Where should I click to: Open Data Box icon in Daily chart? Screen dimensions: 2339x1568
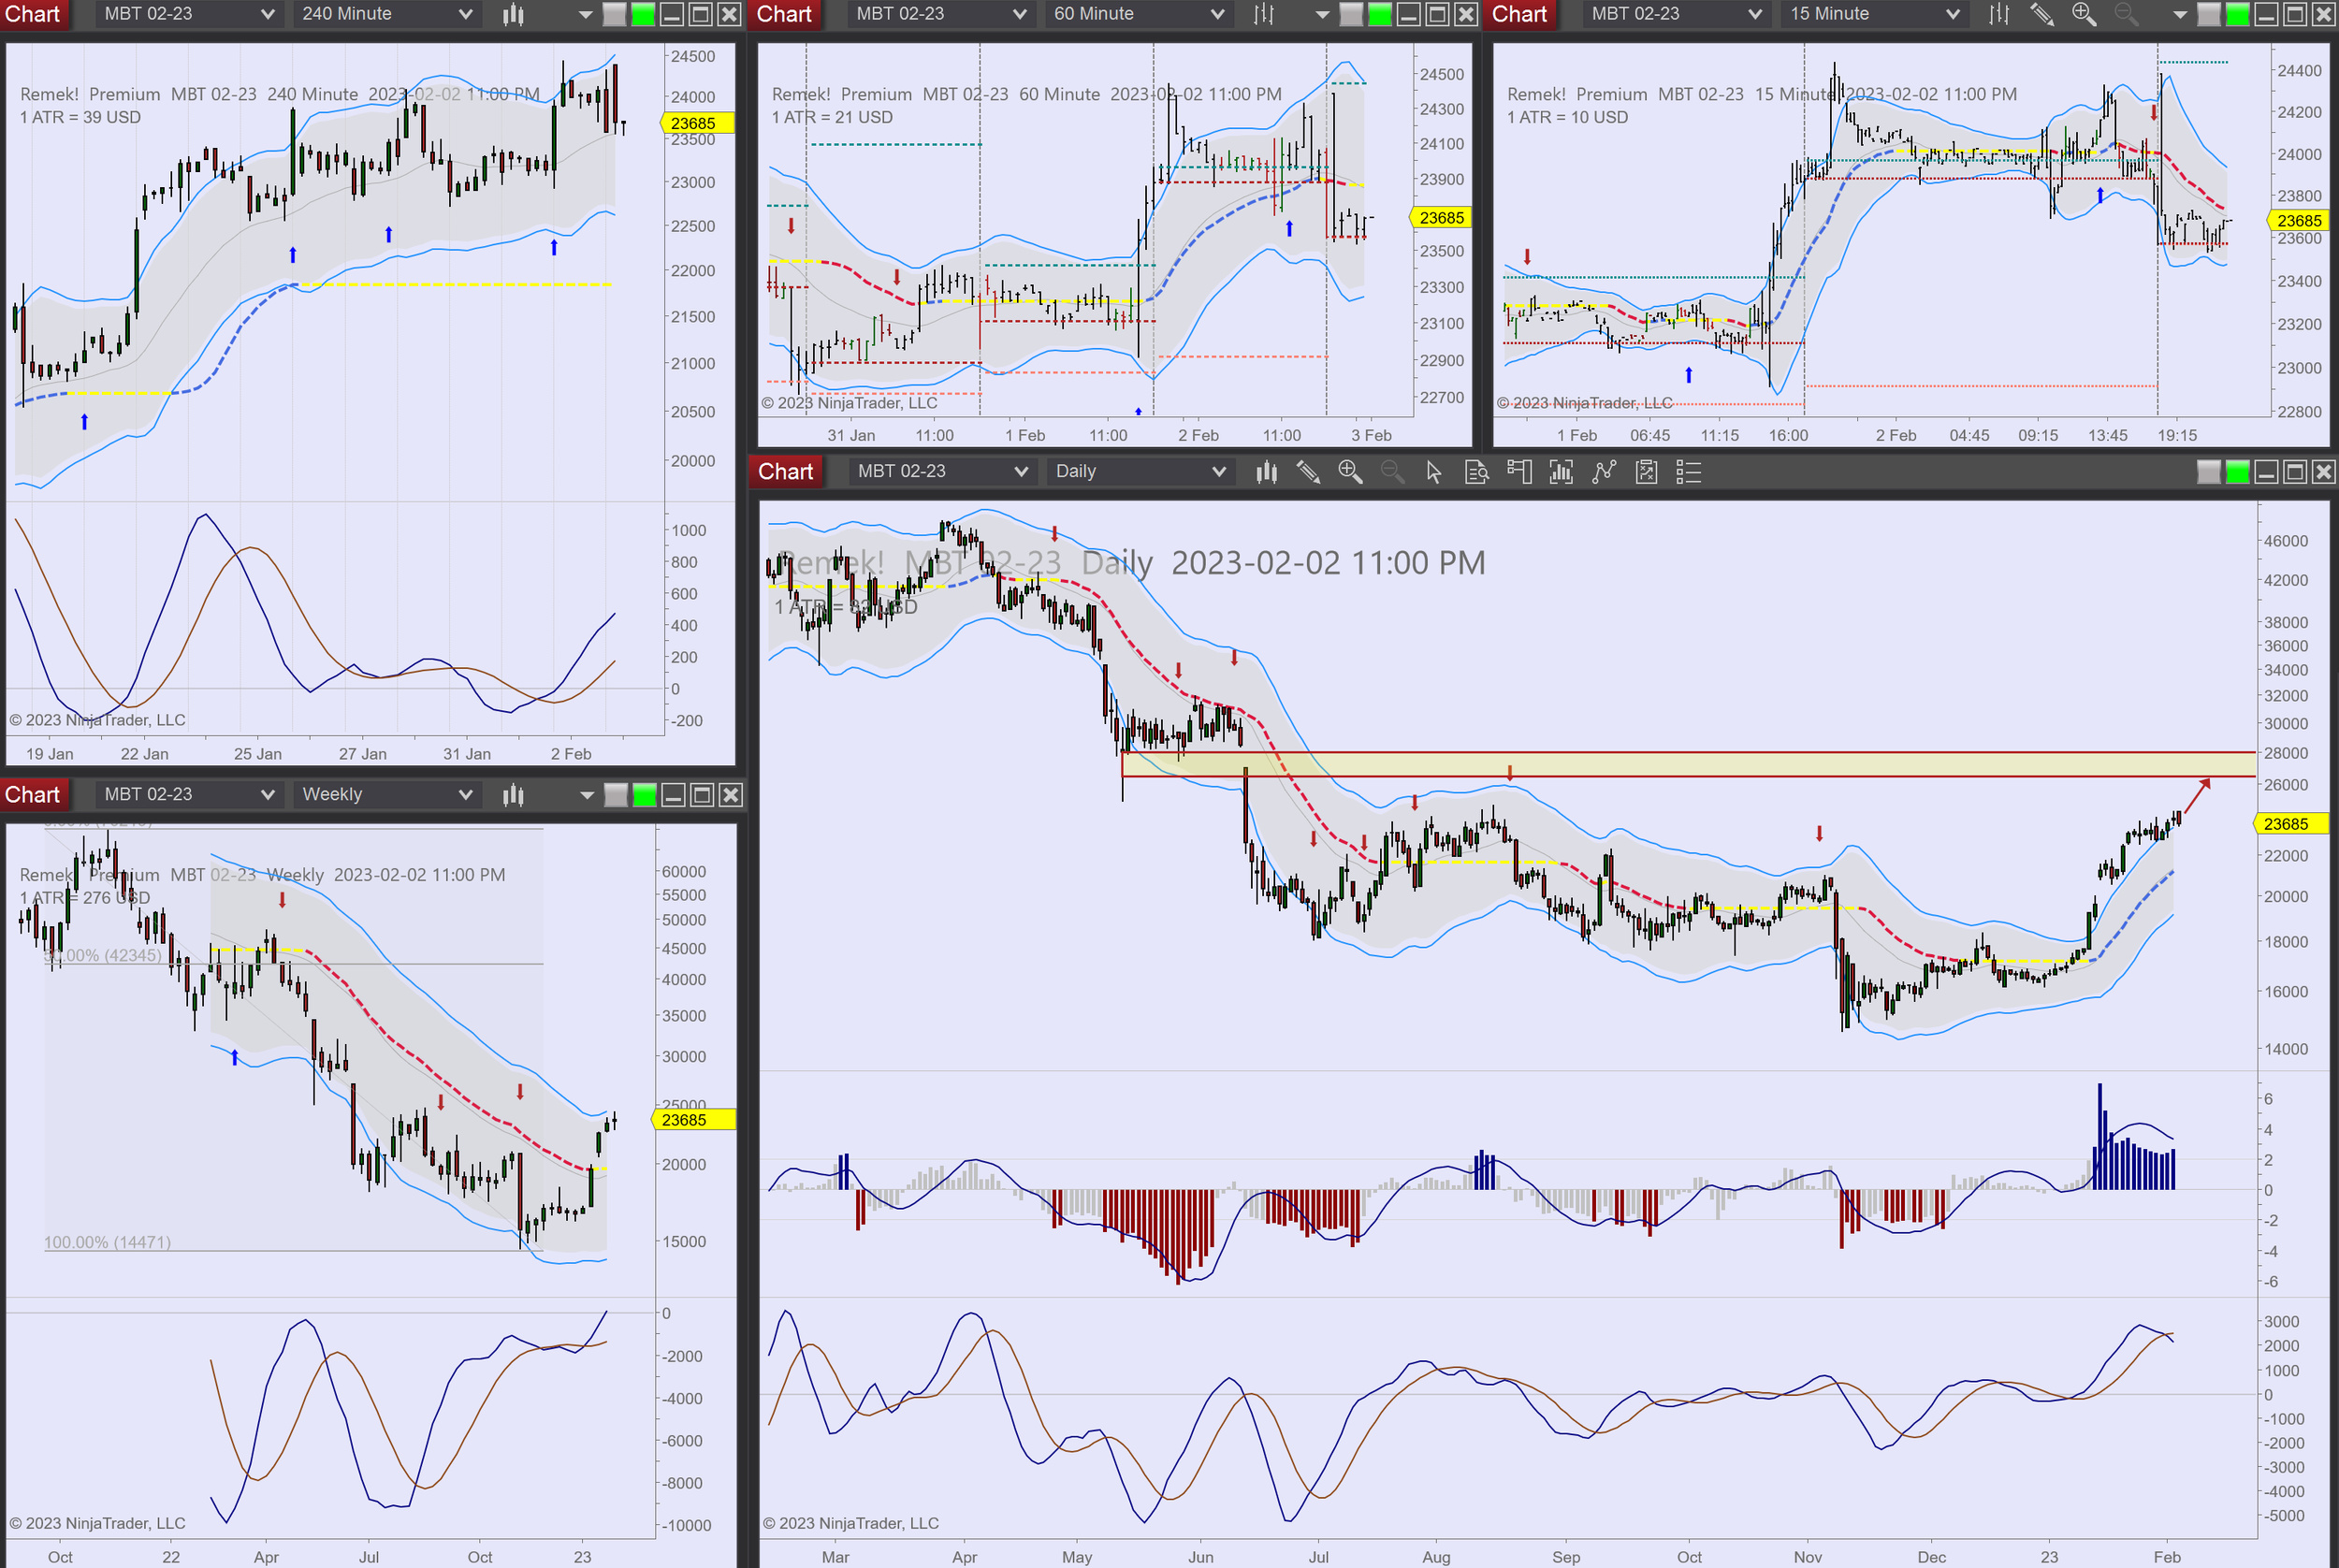pos(1476,472)
